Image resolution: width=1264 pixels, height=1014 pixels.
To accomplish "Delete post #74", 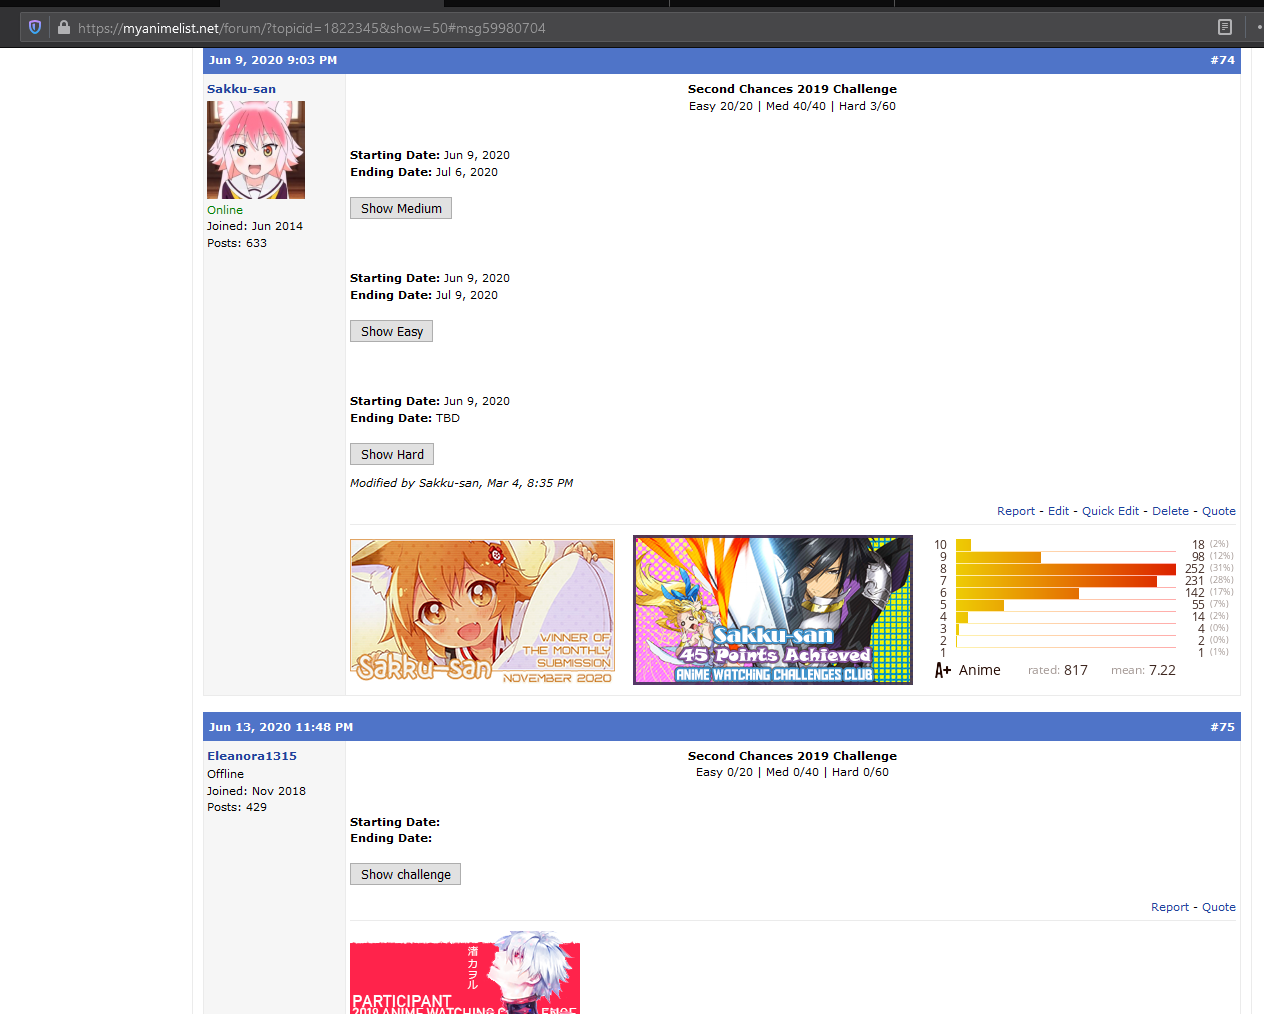I will point(1170,511).
